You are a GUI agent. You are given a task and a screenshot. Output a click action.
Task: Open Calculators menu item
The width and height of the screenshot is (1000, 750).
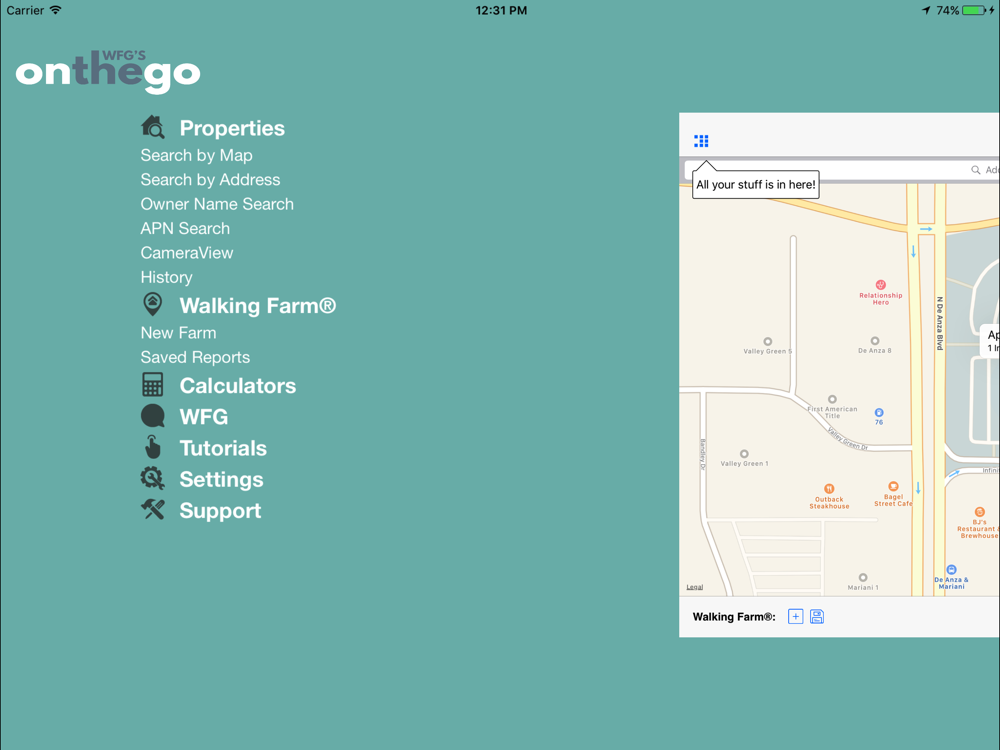click(x=238, y=386)
